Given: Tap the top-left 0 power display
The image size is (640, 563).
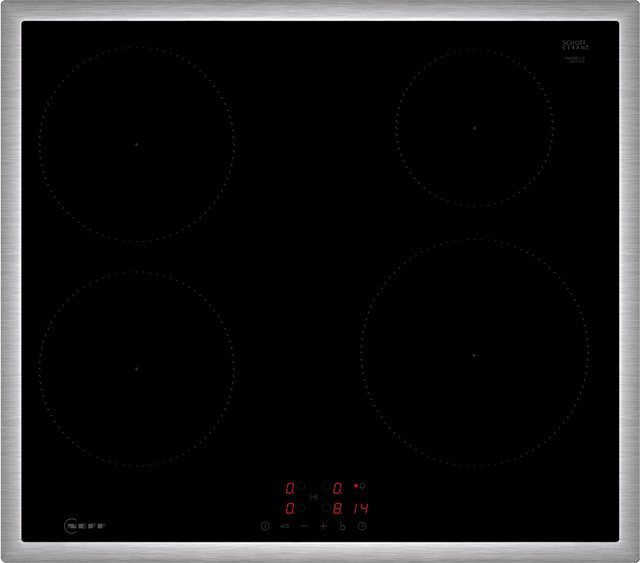Looking at the screenshot, I should (290, 488).
